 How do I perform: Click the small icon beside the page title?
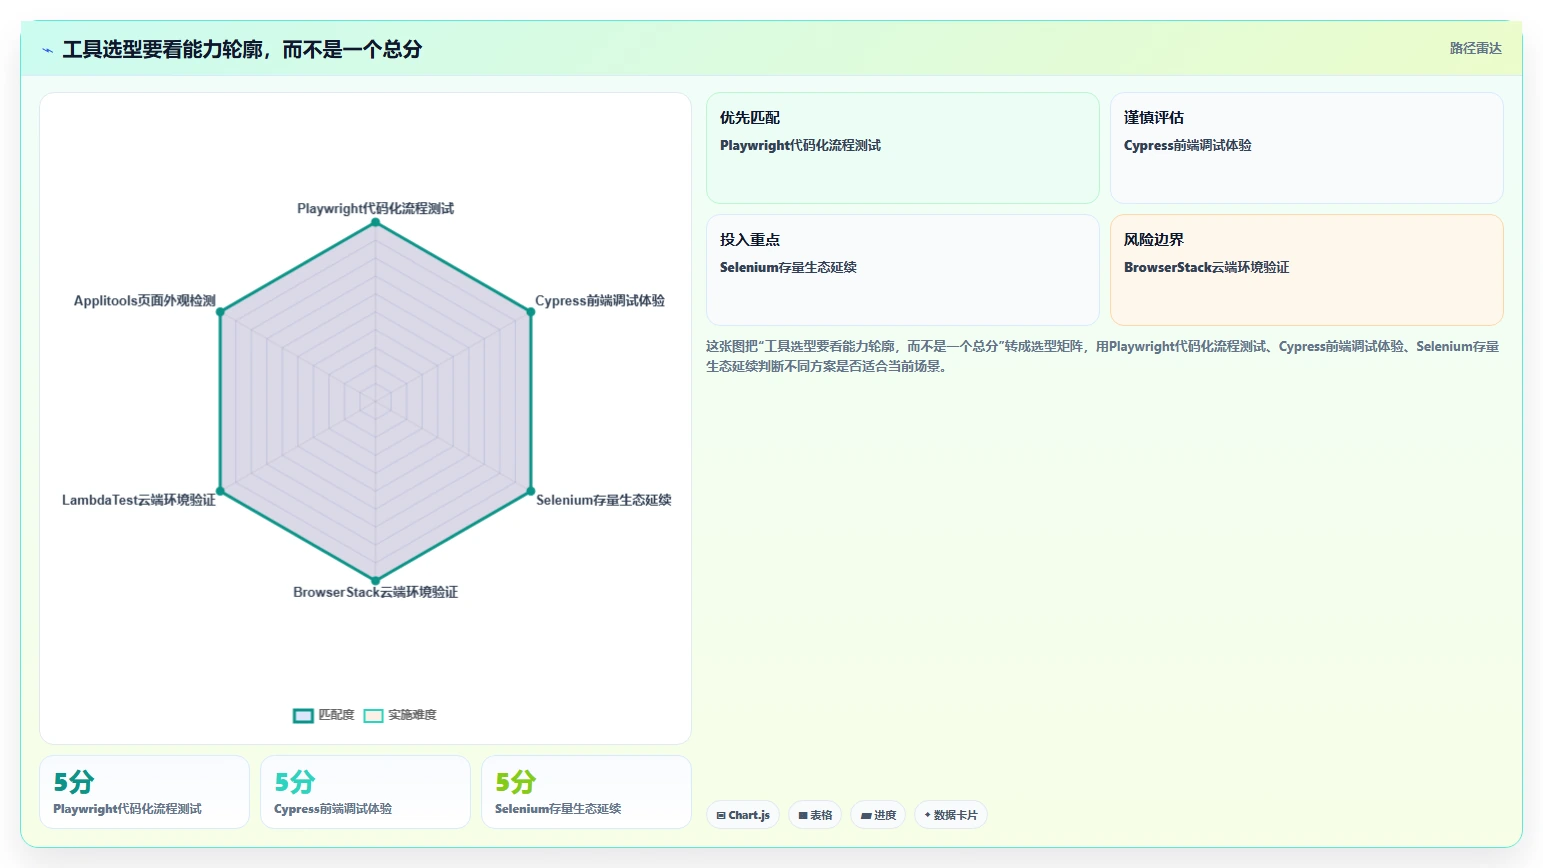click(x=47, y=50)
